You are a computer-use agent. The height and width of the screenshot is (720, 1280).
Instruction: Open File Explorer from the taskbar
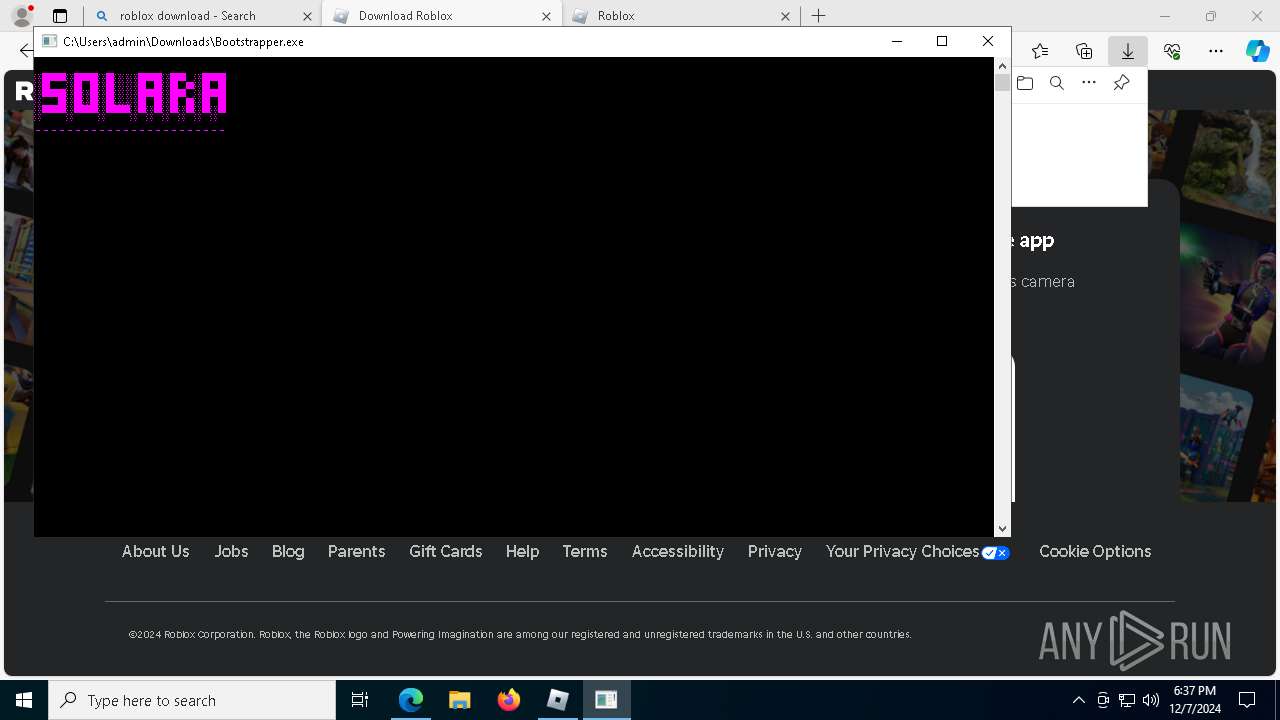(x=460, y=700)
